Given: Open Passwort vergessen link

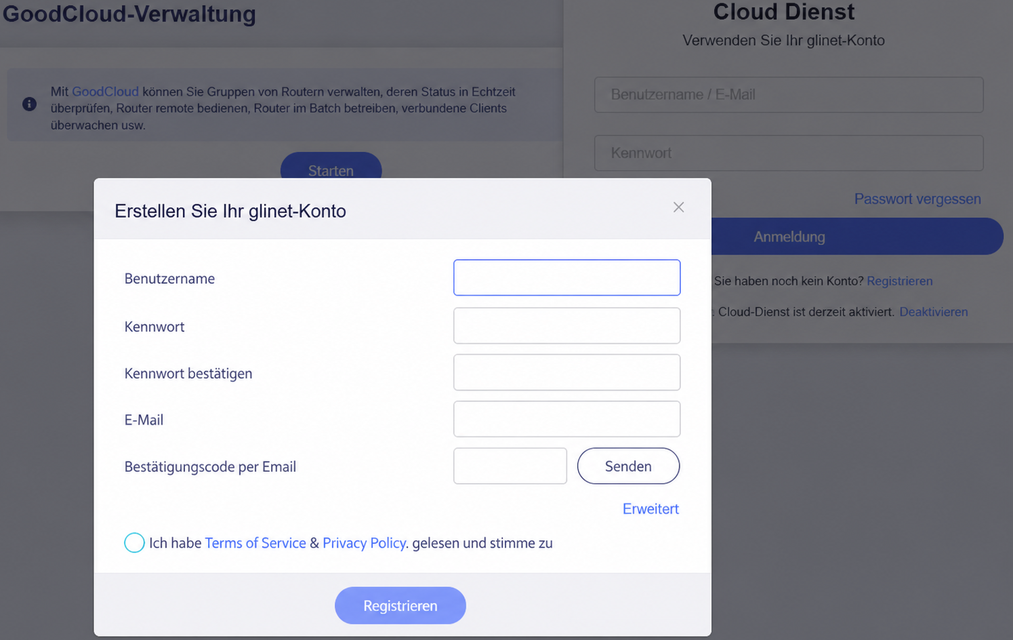Looking at the screenshot, I should (x=917, y=199).
